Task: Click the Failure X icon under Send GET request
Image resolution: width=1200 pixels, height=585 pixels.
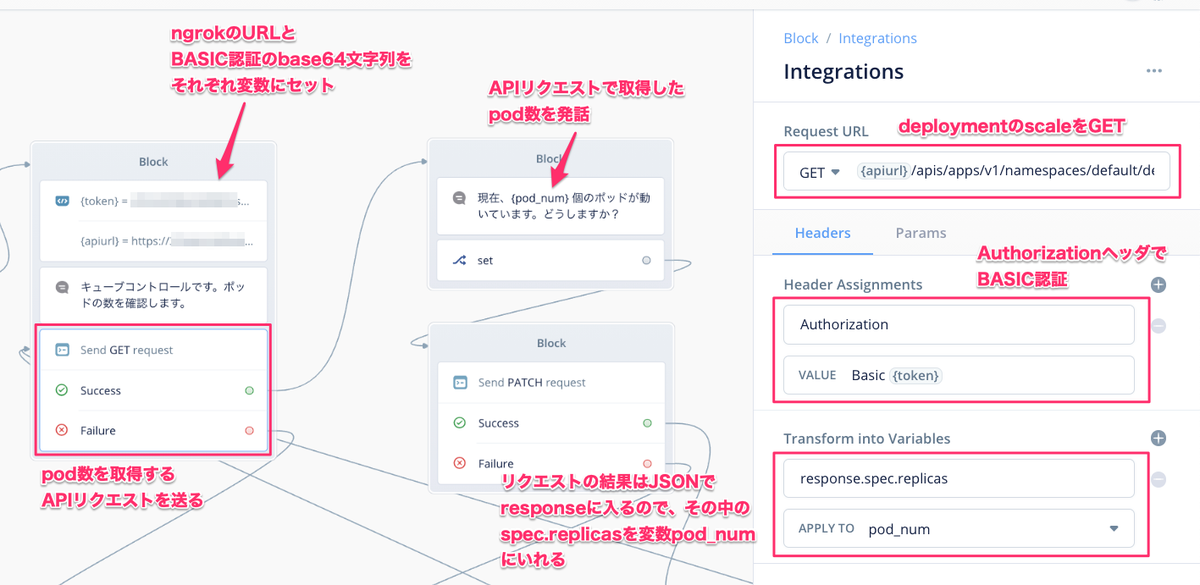Action: coord(62,430)
